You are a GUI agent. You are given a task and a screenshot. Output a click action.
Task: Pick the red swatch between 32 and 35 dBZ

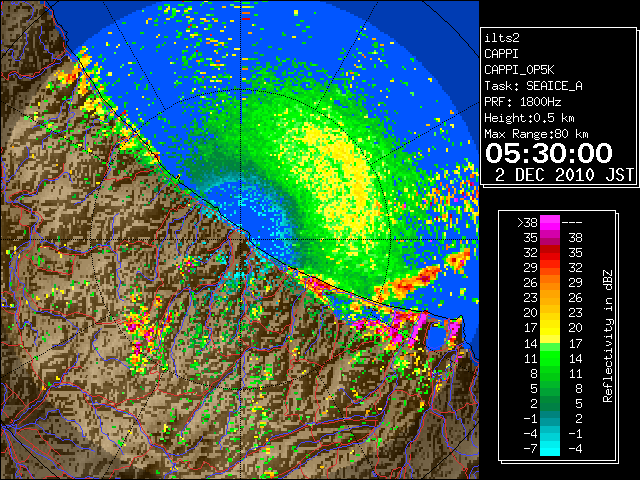point(550,253)
